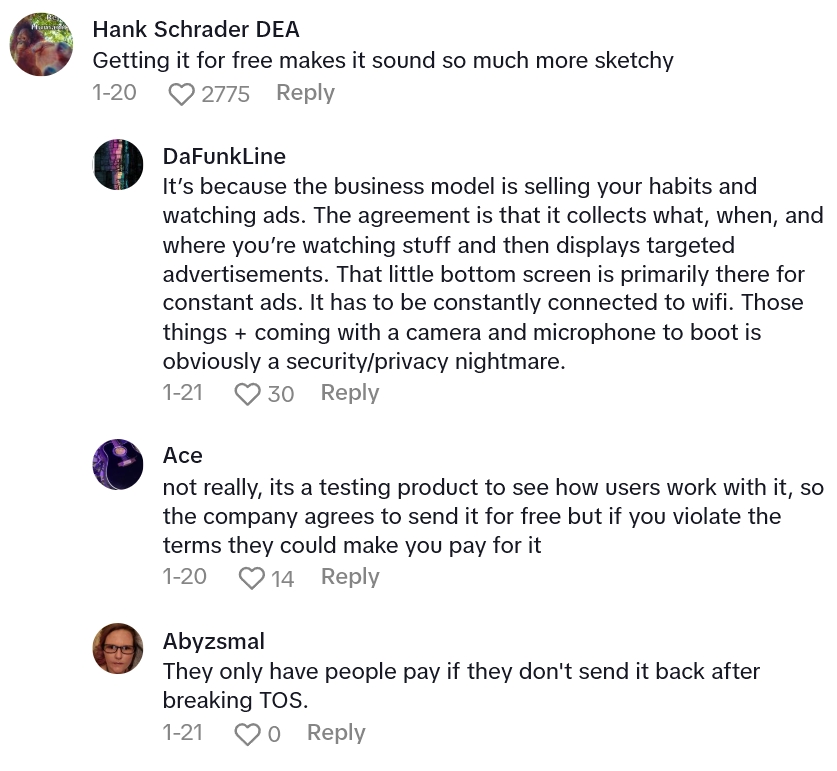
Task: Open the Hank Schrader DEA username link
Action: pyautogui.click(x=195, y=30)
